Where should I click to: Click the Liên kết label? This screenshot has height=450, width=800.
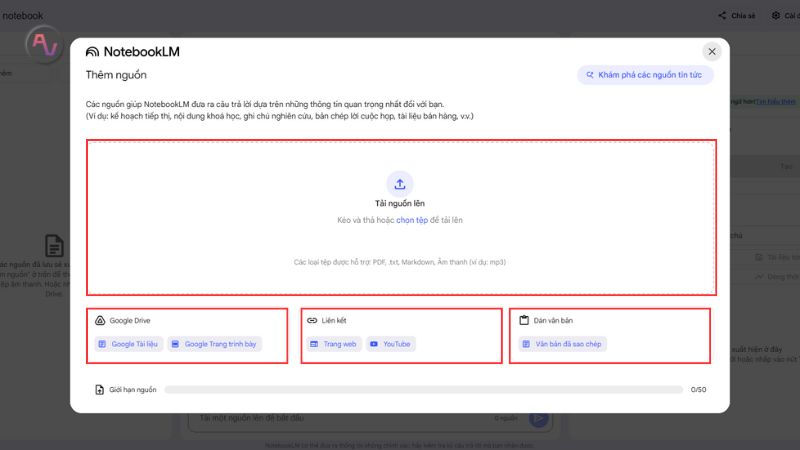point(334,320)
